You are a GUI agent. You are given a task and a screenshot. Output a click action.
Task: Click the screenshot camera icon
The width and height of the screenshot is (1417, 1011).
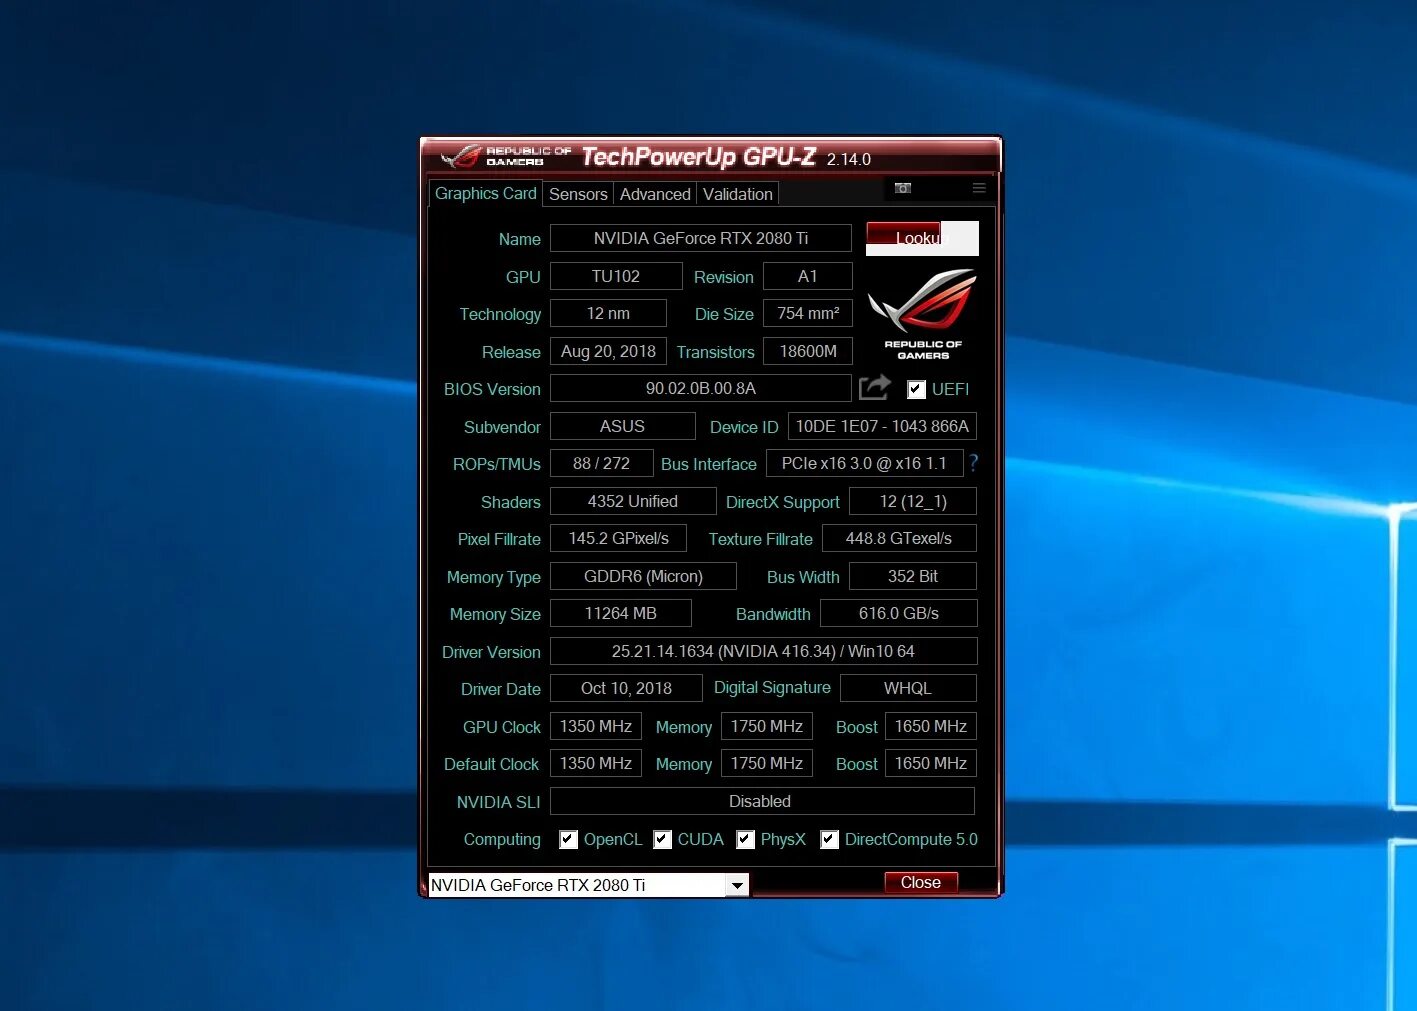click(903, 188)
